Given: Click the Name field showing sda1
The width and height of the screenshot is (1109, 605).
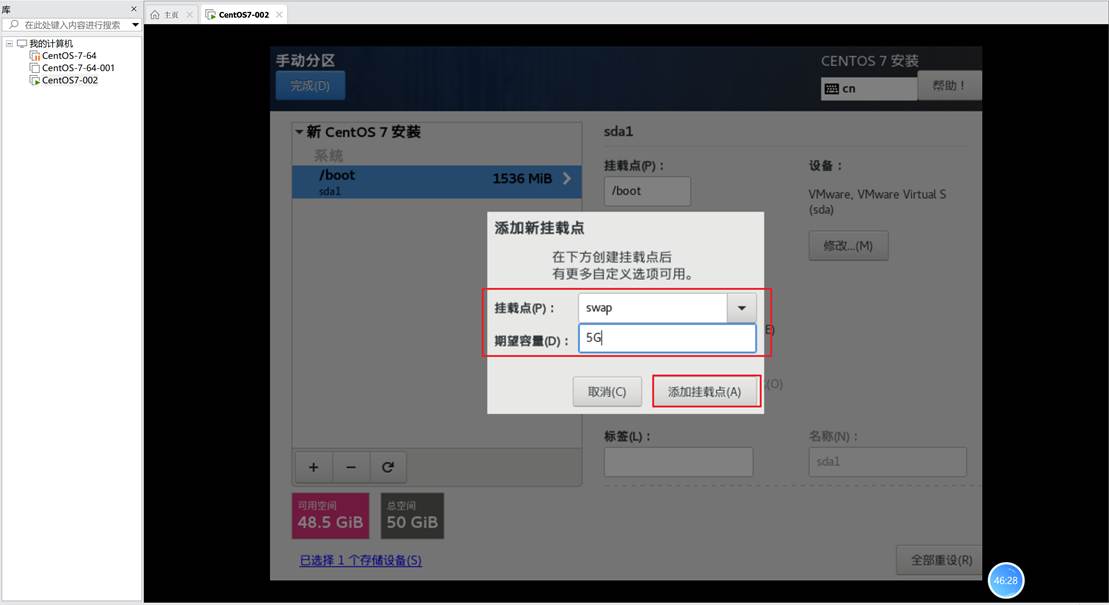Looking at the screenshot, I should click(888, 461).
